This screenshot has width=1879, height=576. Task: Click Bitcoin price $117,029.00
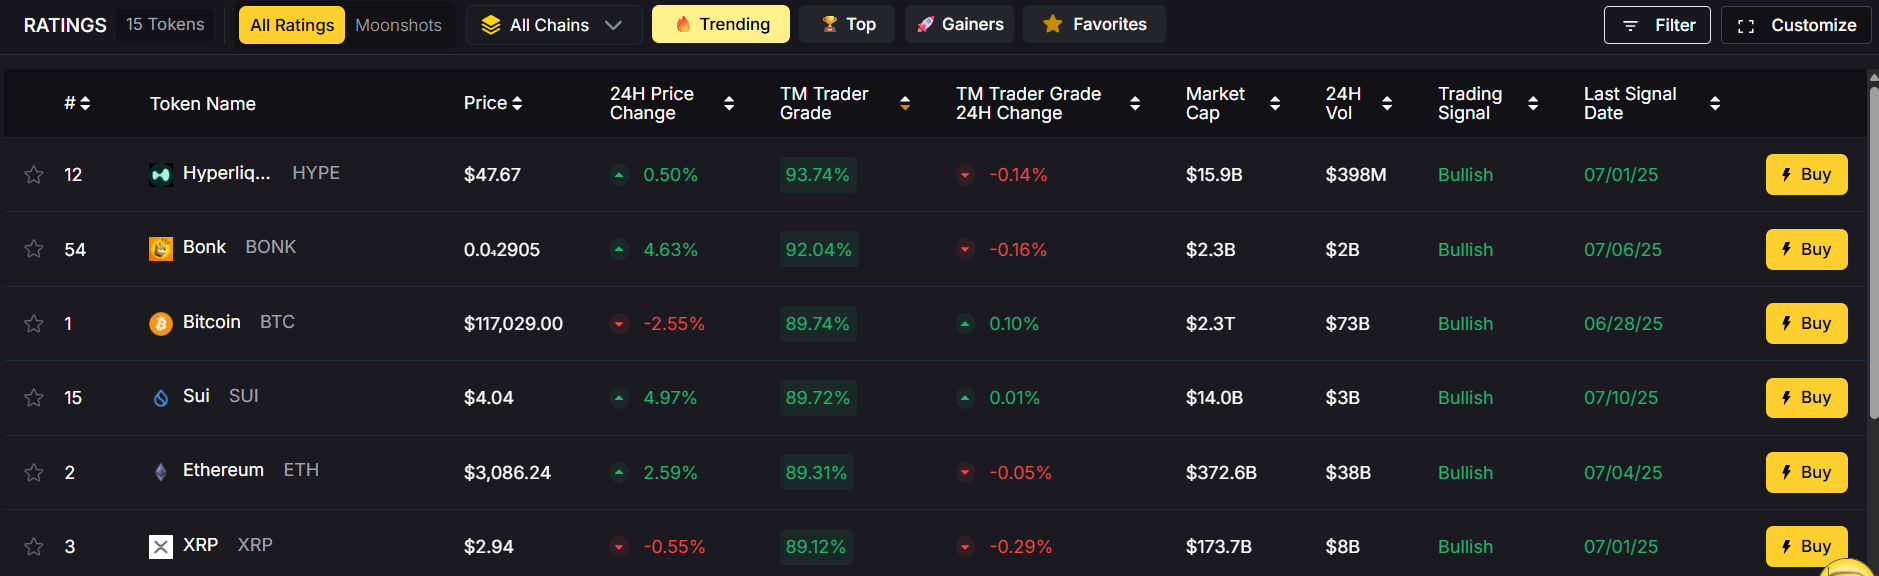[x=513, y=324]
